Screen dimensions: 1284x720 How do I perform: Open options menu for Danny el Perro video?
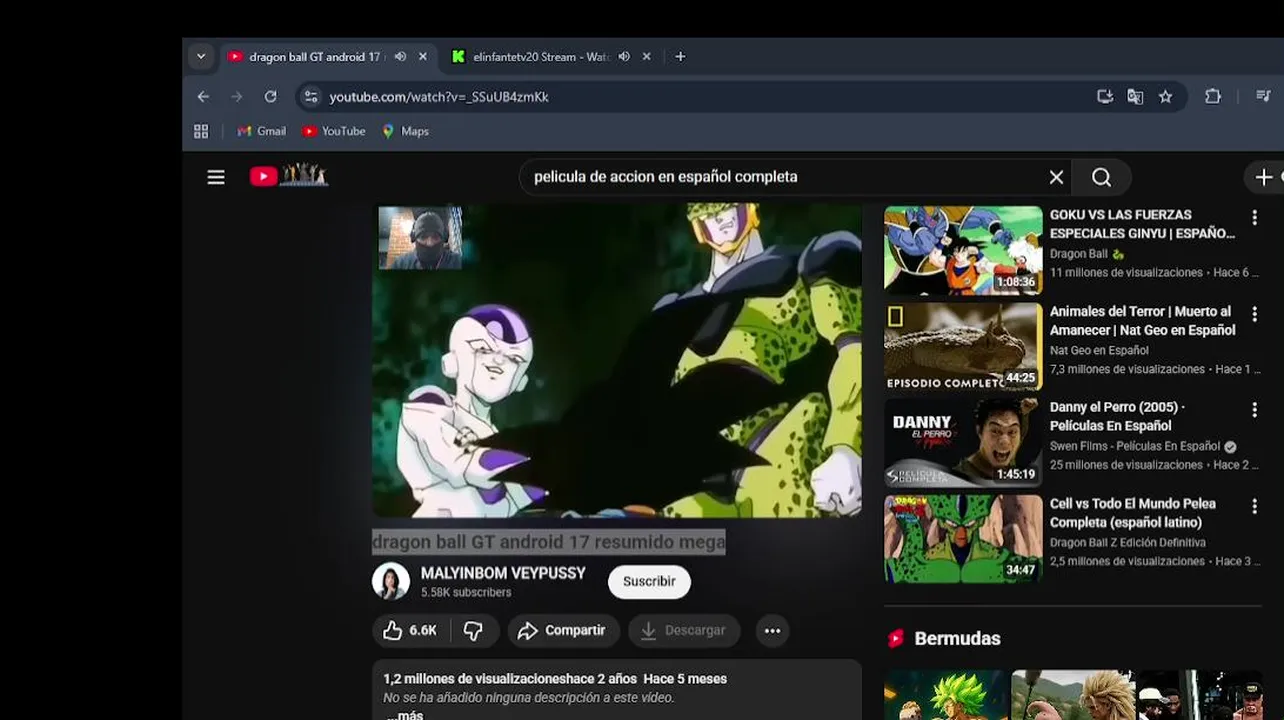pos(1254,410)
